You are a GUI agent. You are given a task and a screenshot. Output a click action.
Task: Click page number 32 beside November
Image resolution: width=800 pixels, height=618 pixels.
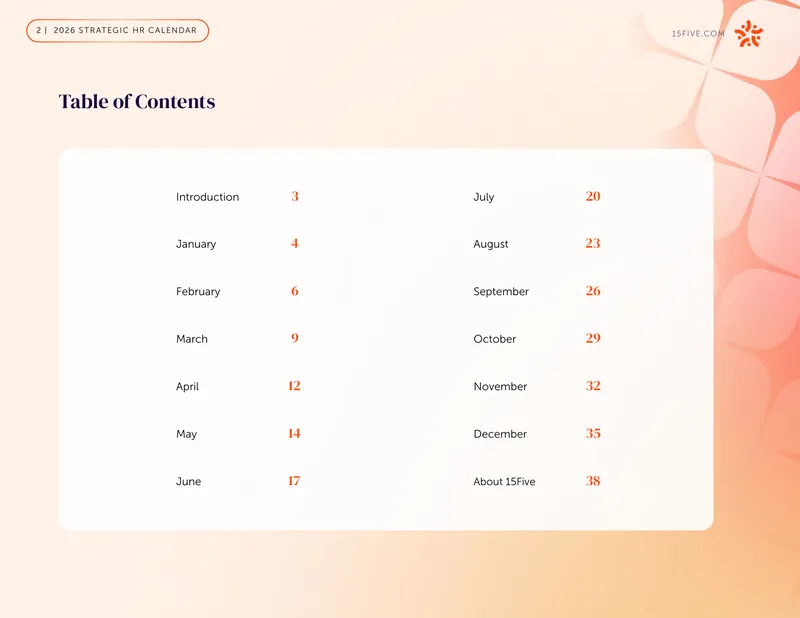tap(593, 386)
